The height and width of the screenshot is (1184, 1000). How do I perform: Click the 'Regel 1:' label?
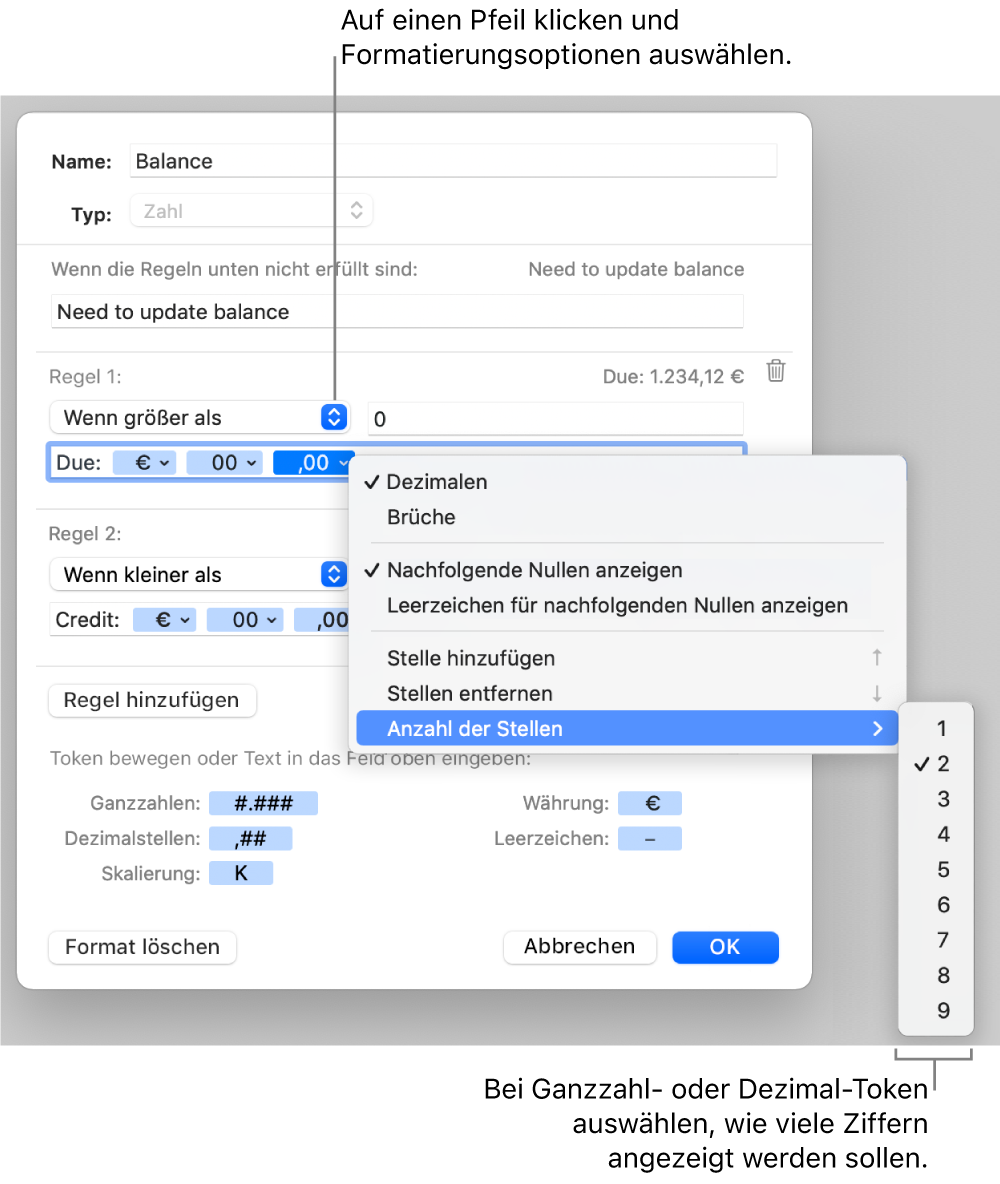click(x=85, y=376)
